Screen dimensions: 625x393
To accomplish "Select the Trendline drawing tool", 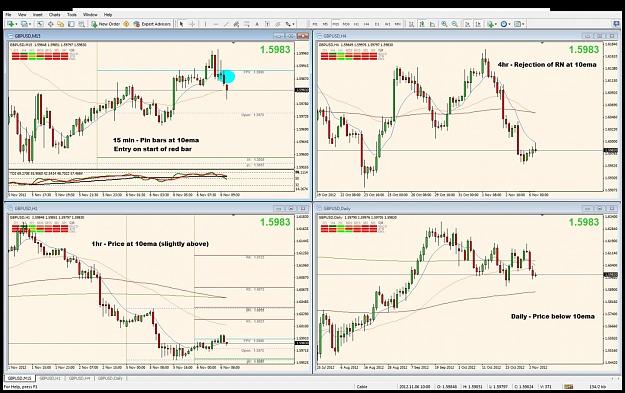I will click(x=226, y=24).
